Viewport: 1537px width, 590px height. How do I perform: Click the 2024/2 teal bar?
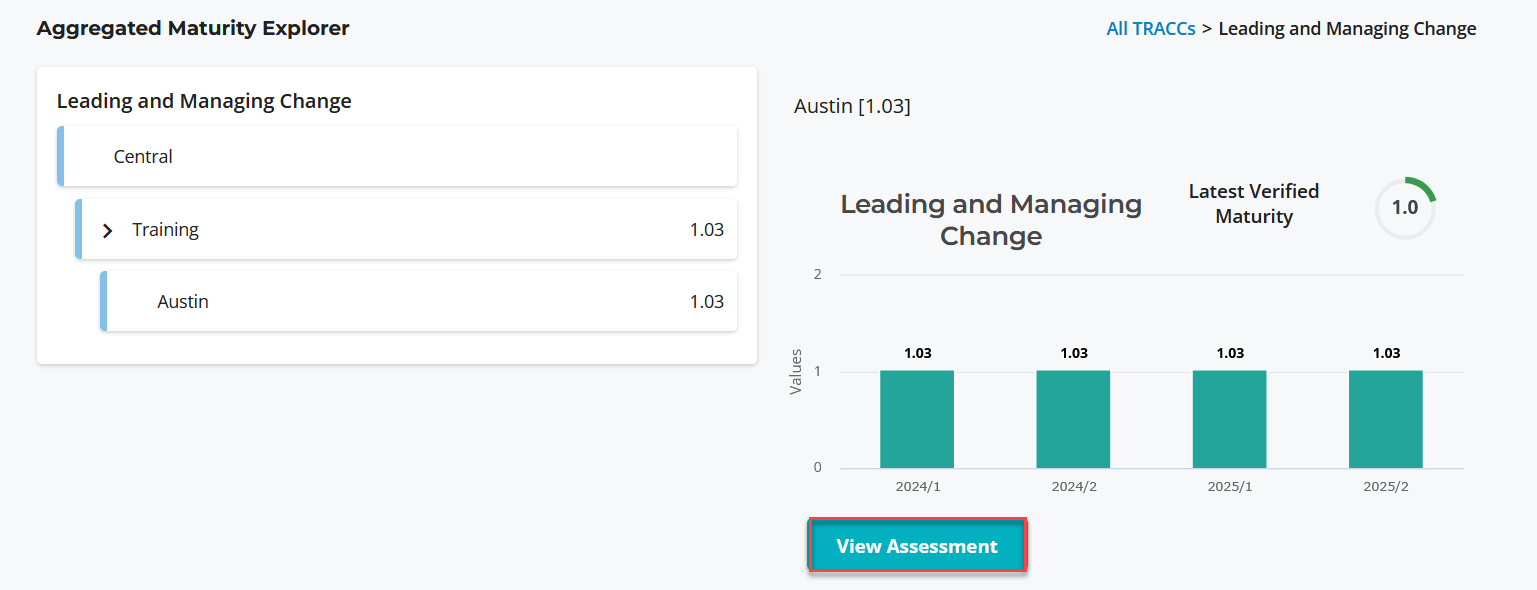coord(1073,419)
